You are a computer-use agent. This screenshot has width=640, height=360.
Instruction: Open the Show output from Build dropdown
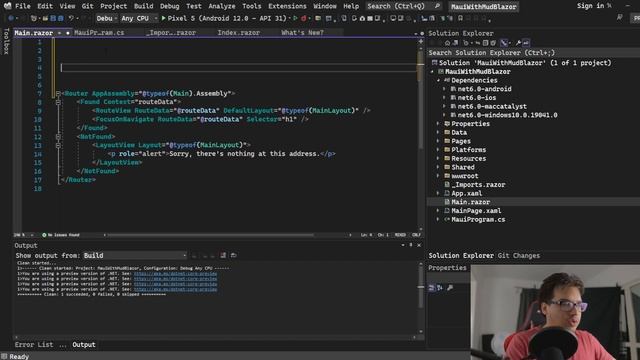click(135, 256)
